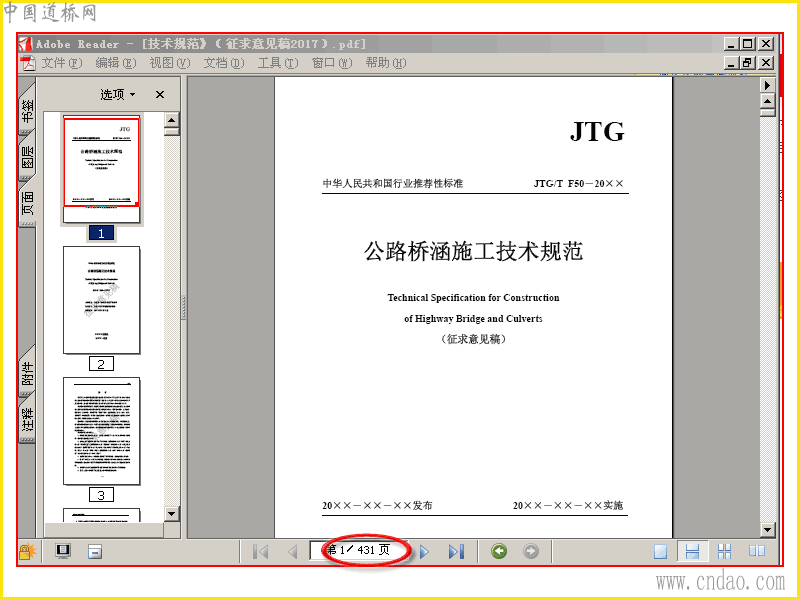Image resolution: width=800 pixels, height=600 pixels.
Task: Click the 20××-××-××发布 text
Action: (377, 505)
